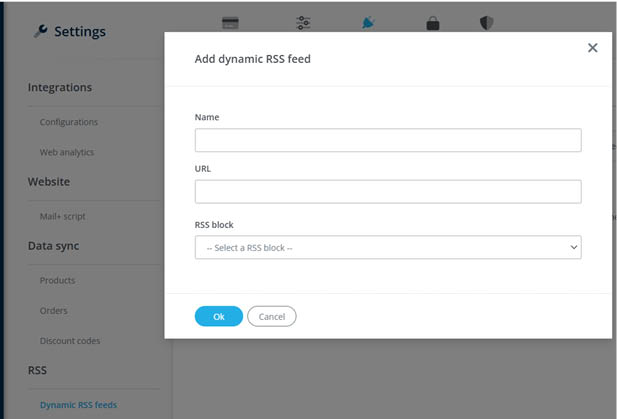Open the shield security icon tab
The image size is (617, 419).
(487, 22)
